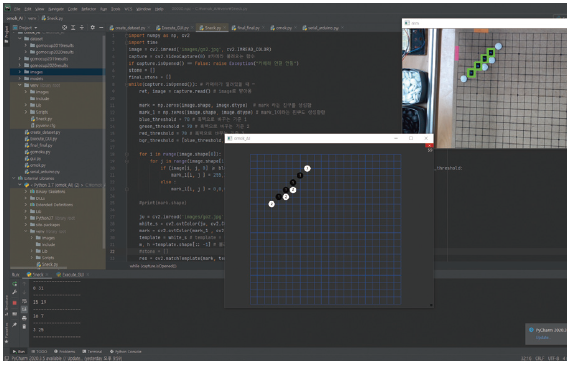
Task: Open Project panel settings gear
Action: coord(93,28)
